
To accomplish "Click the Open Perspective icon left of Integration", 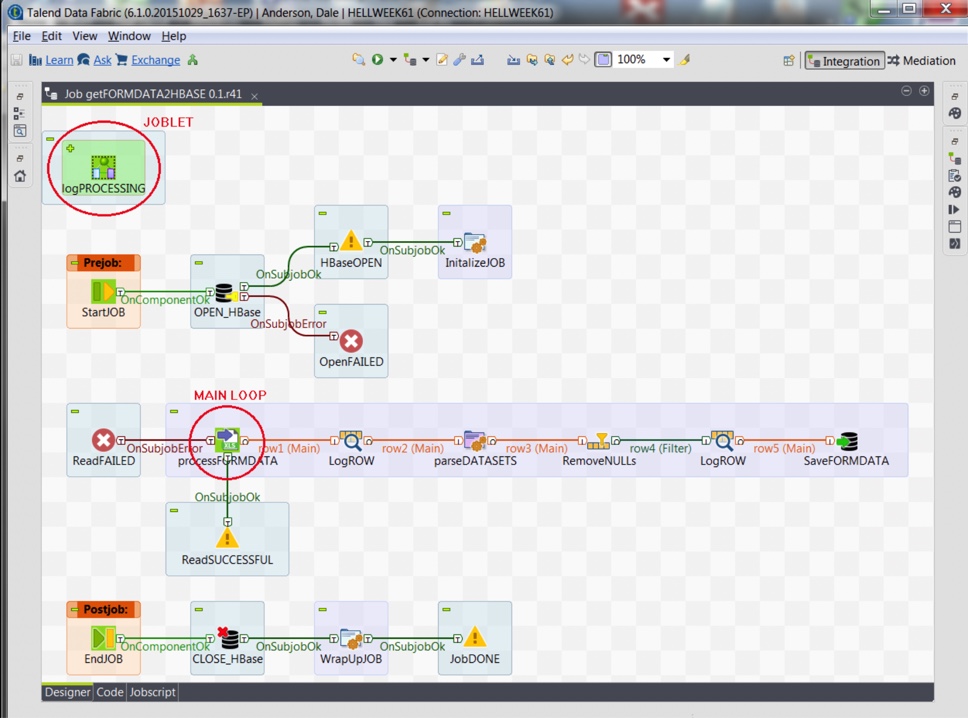I will coord(789,61).
